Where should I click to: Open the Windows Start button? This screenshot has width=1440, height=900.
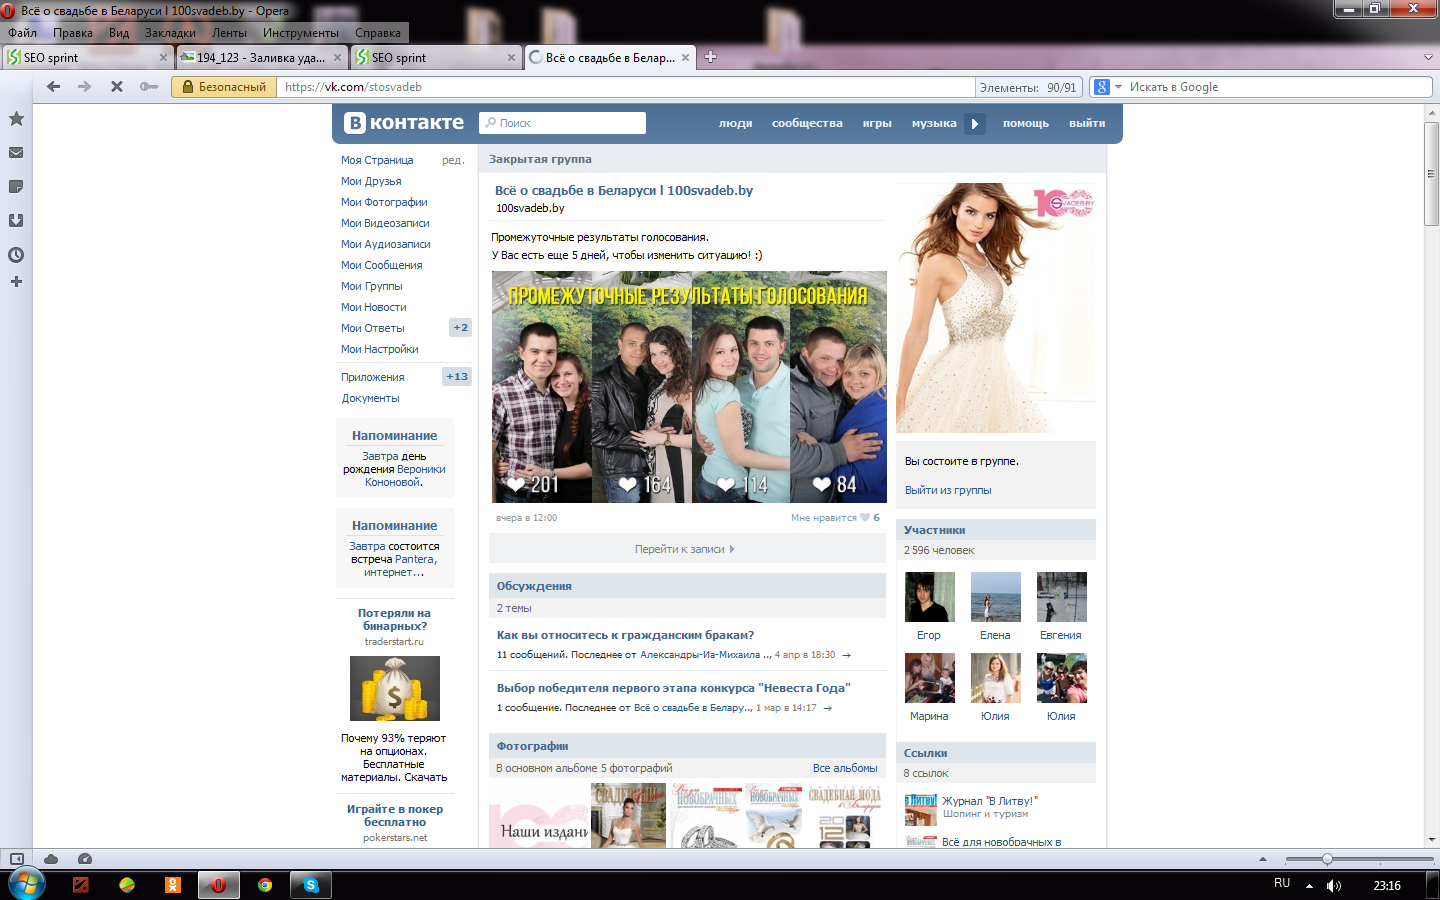[26, 884]
